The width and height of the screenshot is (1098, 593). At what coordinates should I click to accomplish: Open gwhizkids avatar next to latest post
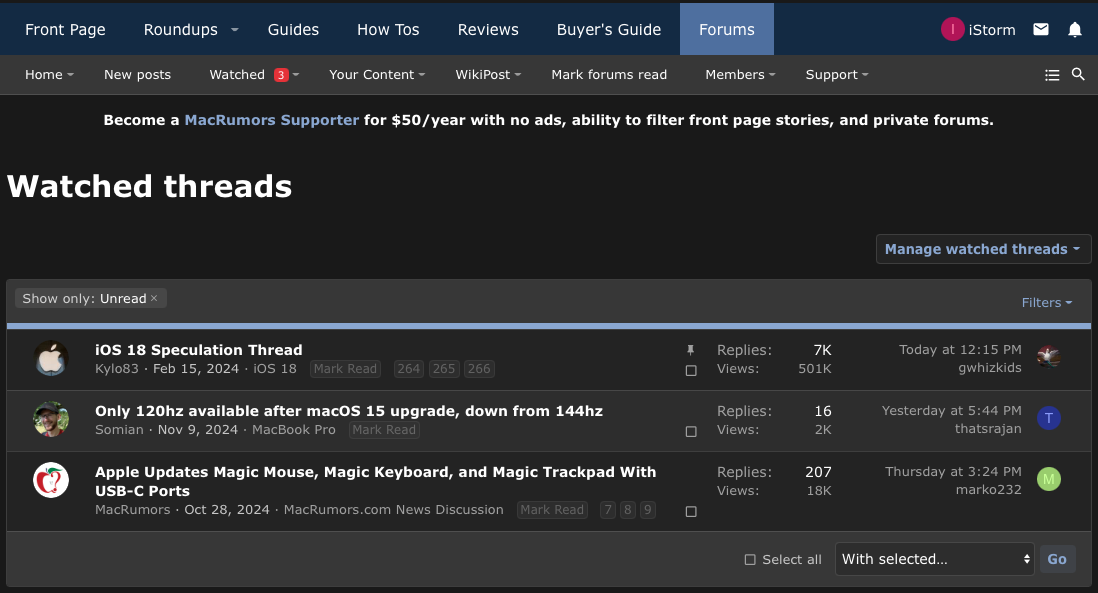click(x=1048, y=357)
